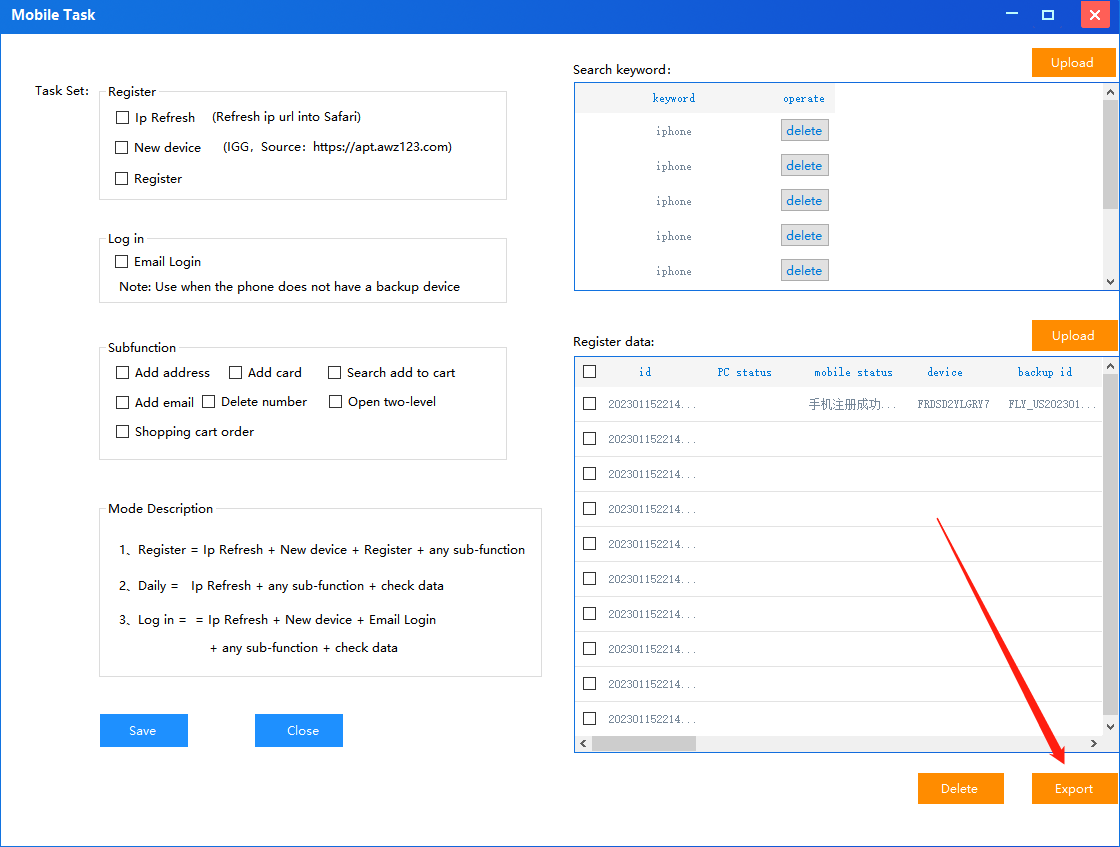The height and width of the screenshot is (847, 1120).
Task: Tick the Shopping cart order checkbox
Action: point(122,431)
